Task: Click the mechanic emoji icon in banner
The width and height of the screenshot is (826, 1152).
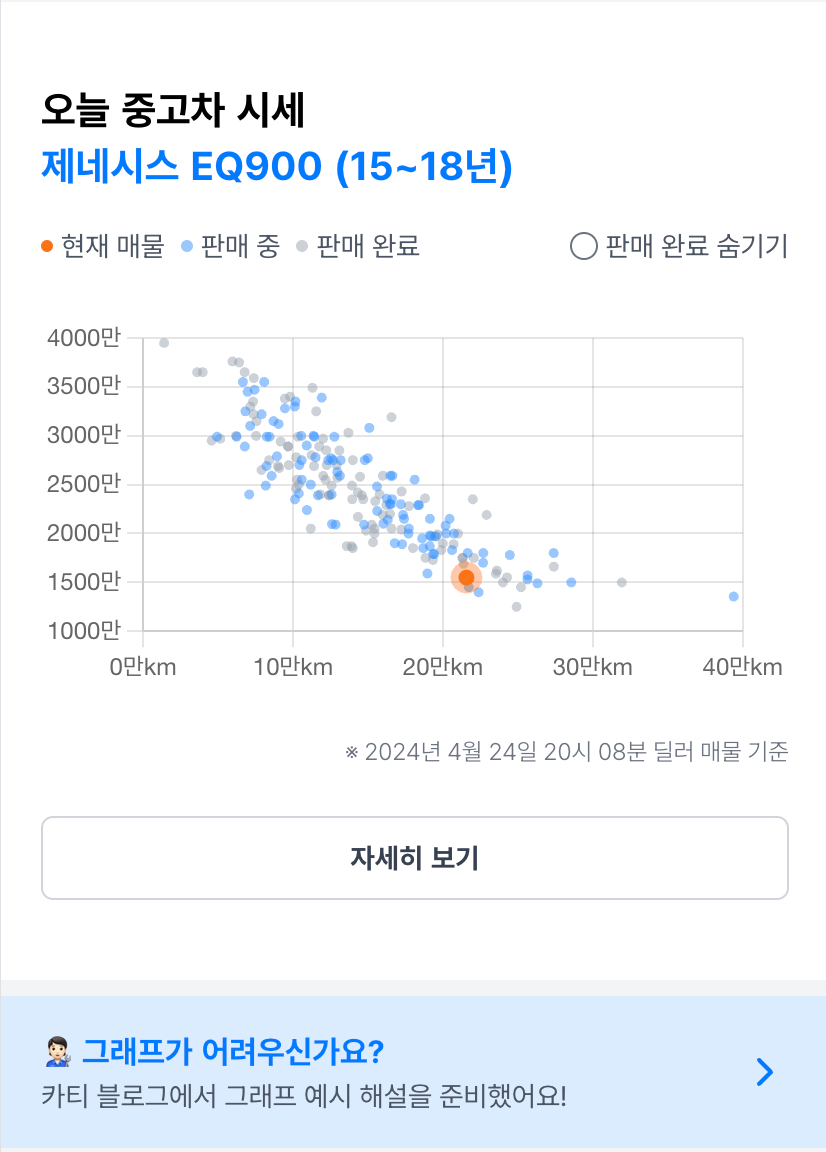Action: click(58, 1052)
